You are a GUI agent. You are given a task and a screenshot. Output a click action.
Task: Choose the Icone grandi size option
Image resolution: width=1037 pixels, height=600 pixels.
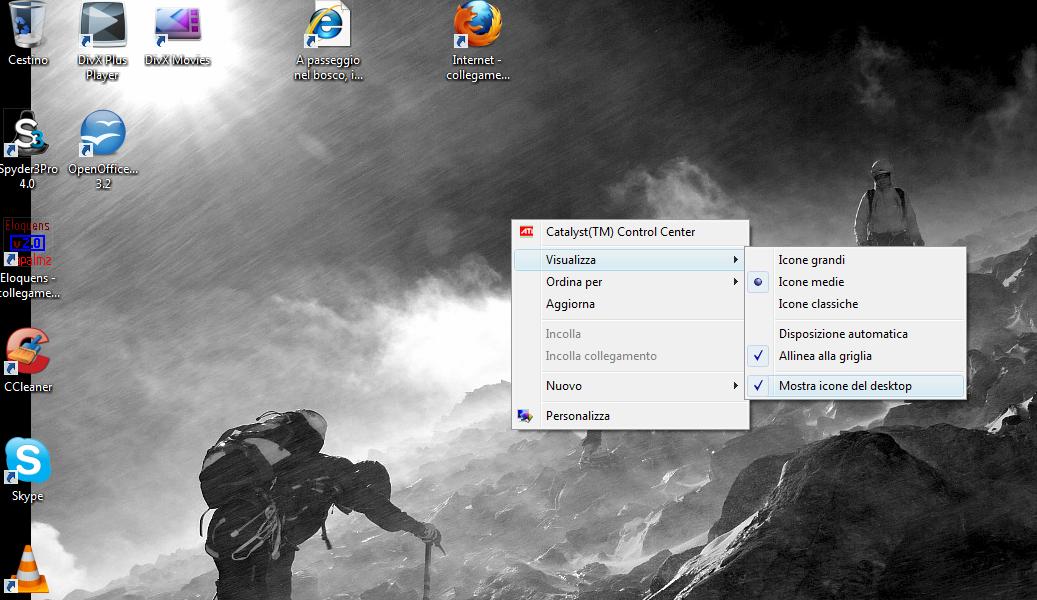click(x=811, y=260)
